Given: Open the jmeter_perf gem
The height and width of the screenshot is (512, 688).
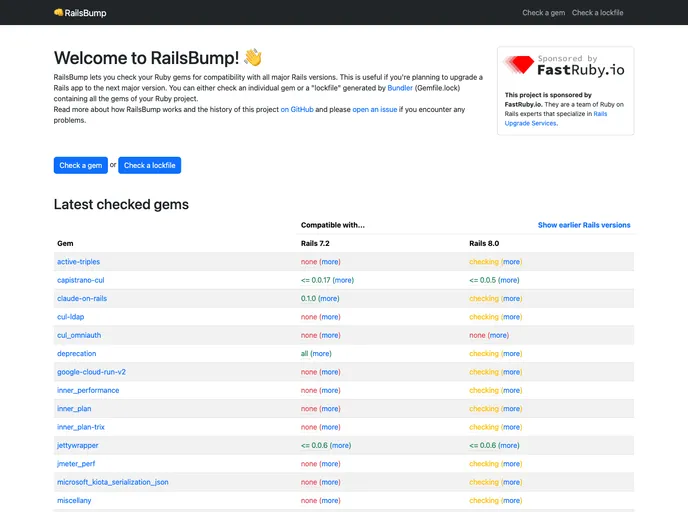Looking at the screenshot, I should tap(76, 464).
